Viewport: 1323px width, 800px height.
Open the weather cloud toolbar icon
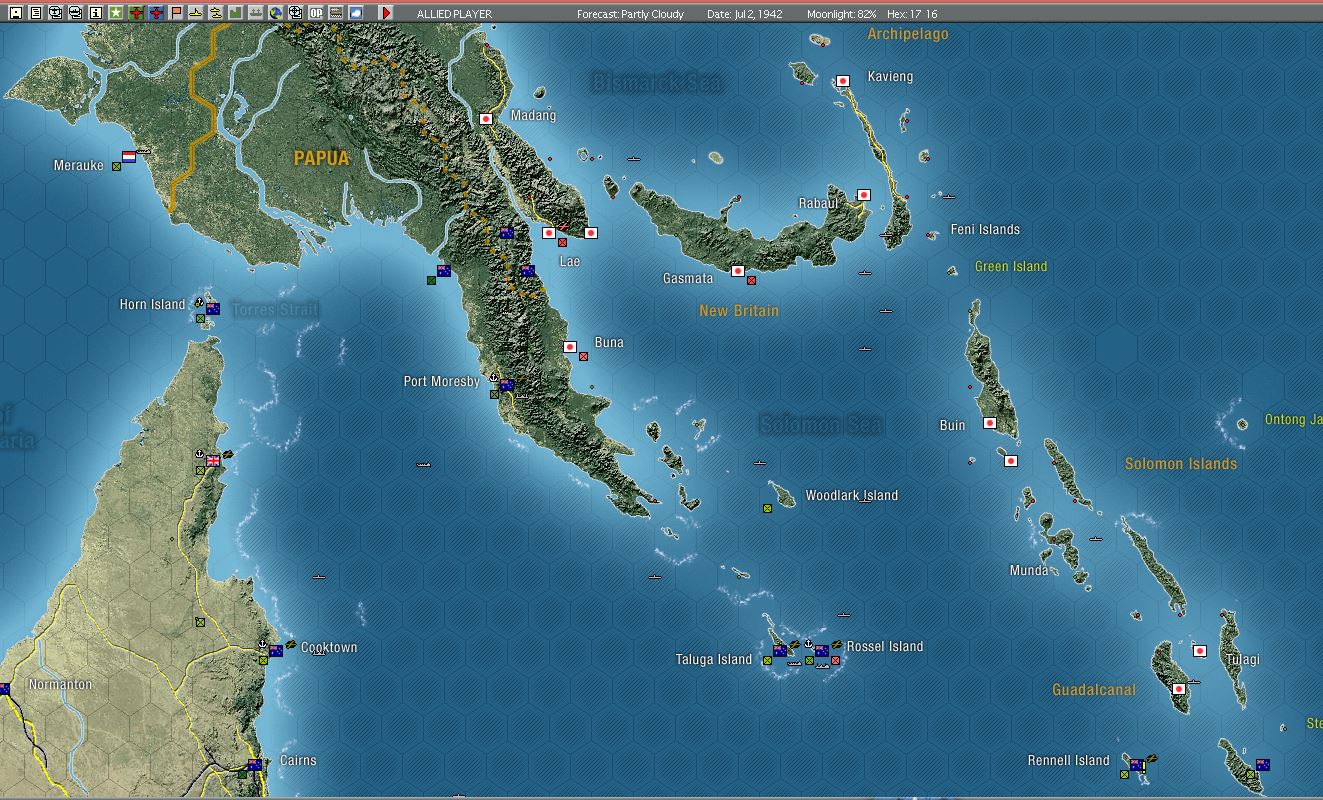pos(356,13)
